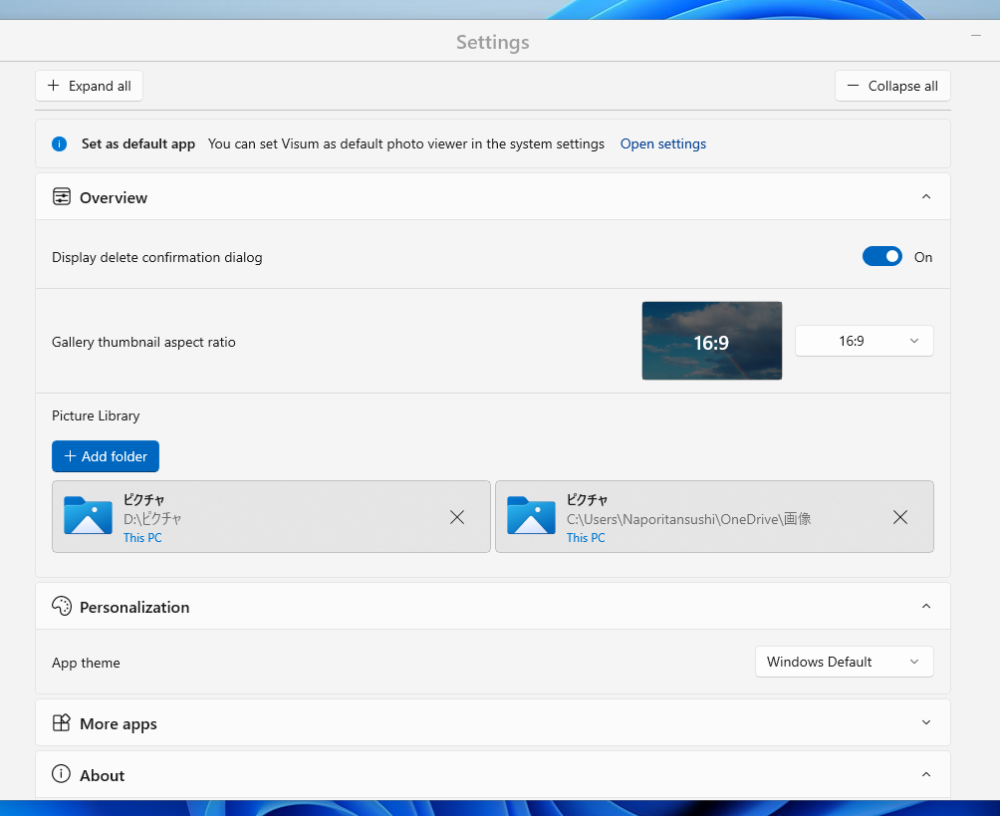Viewport: 1000px width, 816px height.
Task: Click the D:\ピクチャ folder icon
Action: point(88,516)
